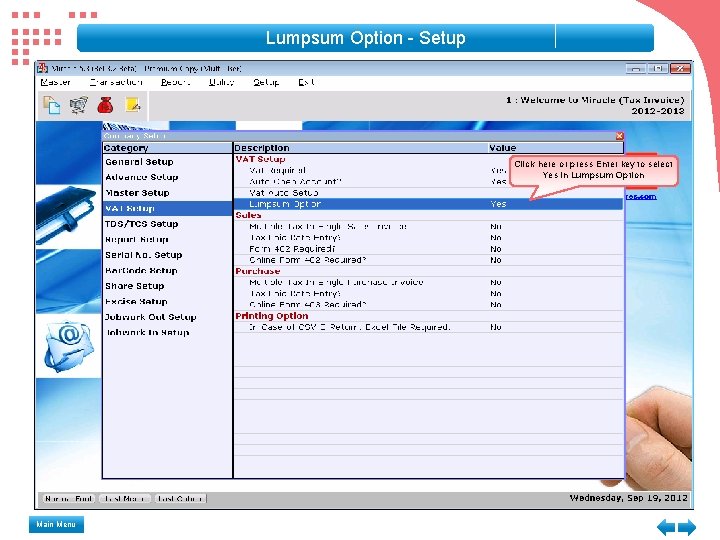Click the Last Menu status bar button

[x=124, y=498]
